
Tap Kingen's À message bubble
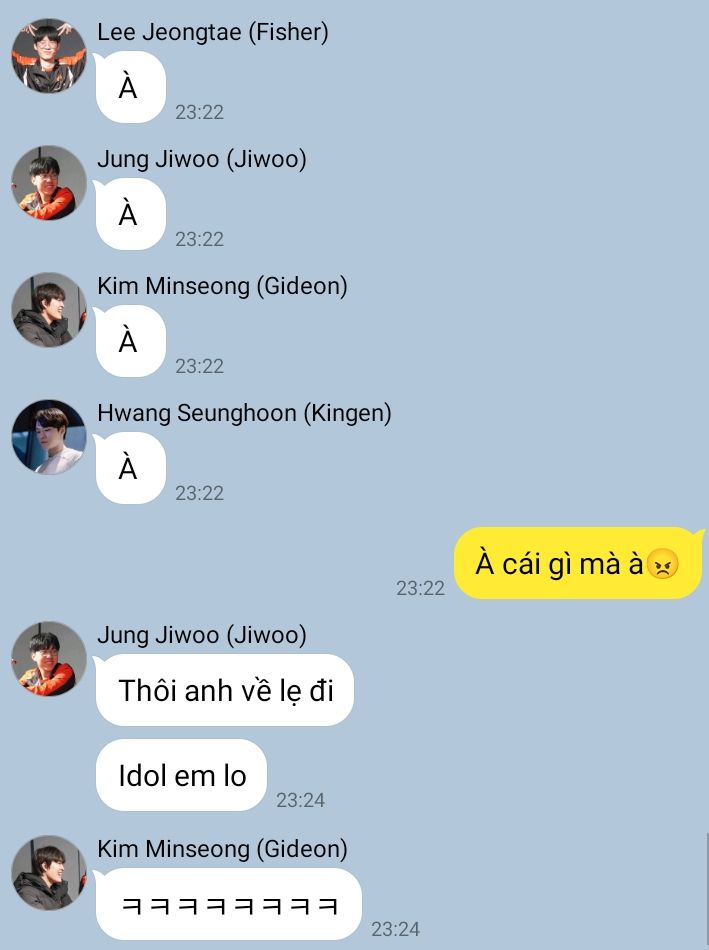click(130, 468)
